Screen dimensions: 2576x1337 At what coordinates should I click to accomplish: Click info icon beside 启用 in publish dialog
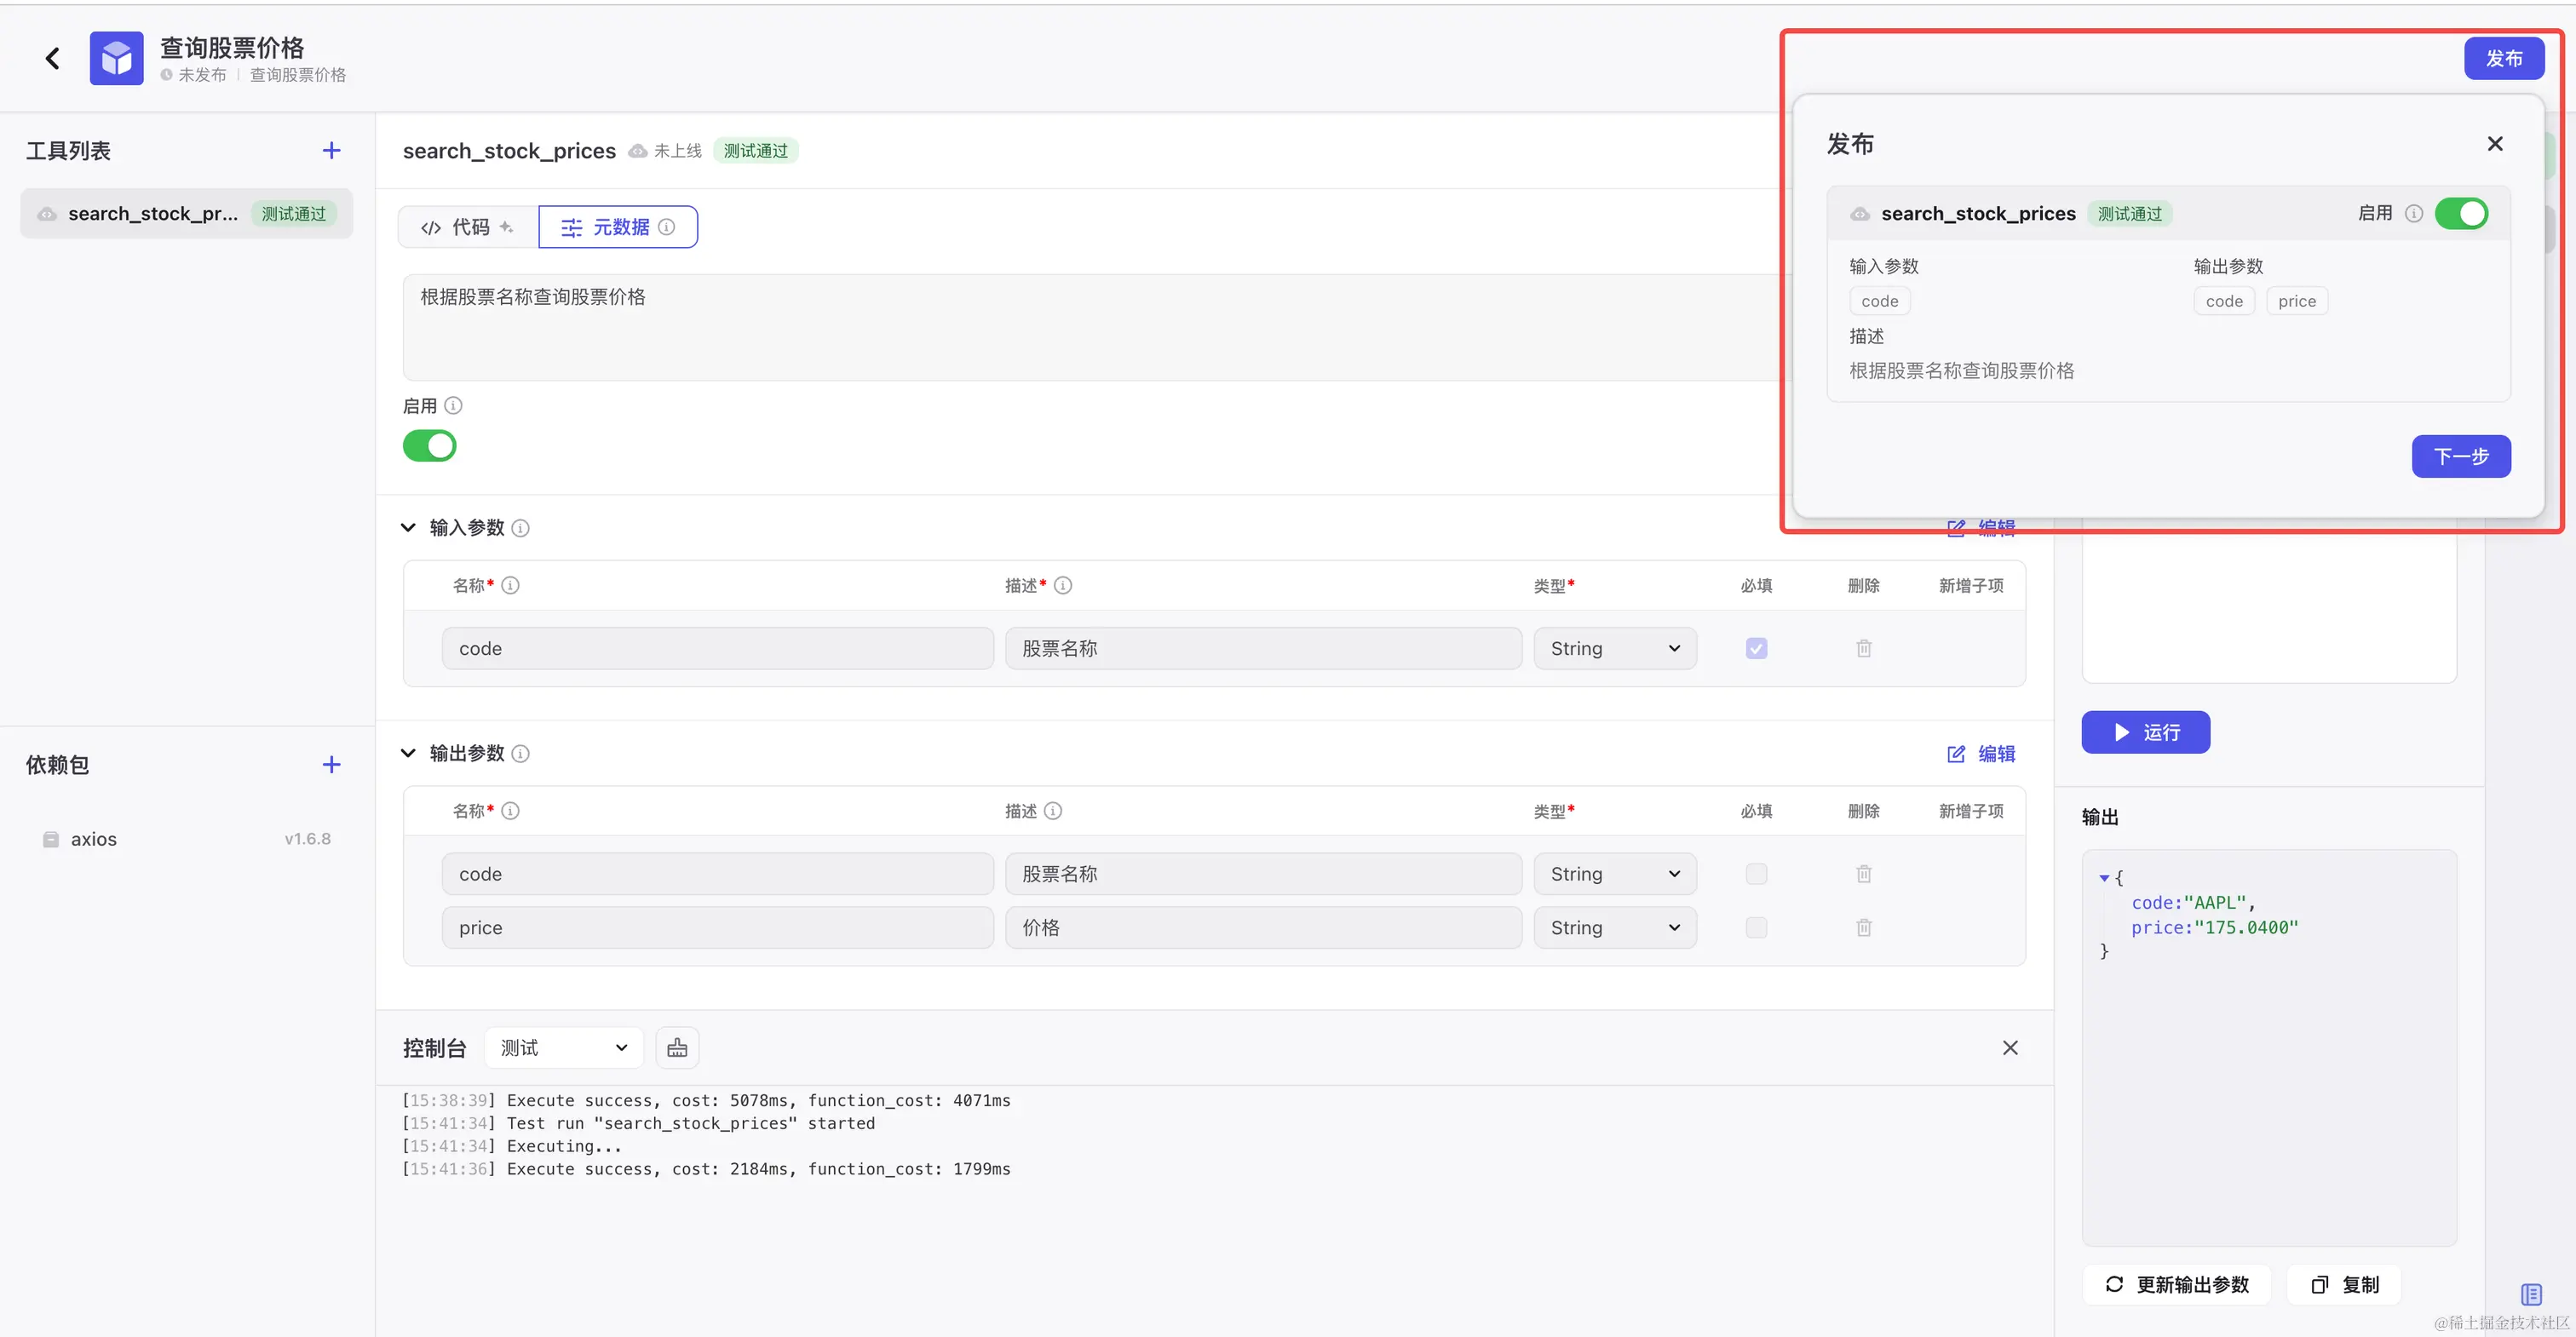(x=2413, y=213)
